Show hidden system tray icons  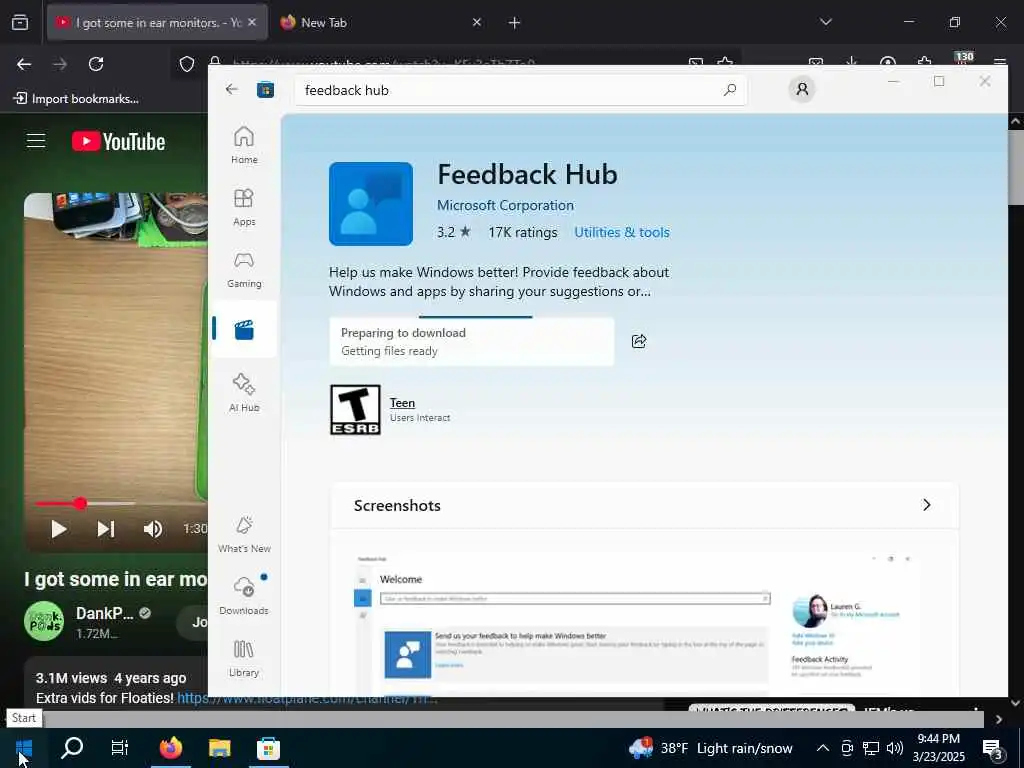click(x=823, y=748)
